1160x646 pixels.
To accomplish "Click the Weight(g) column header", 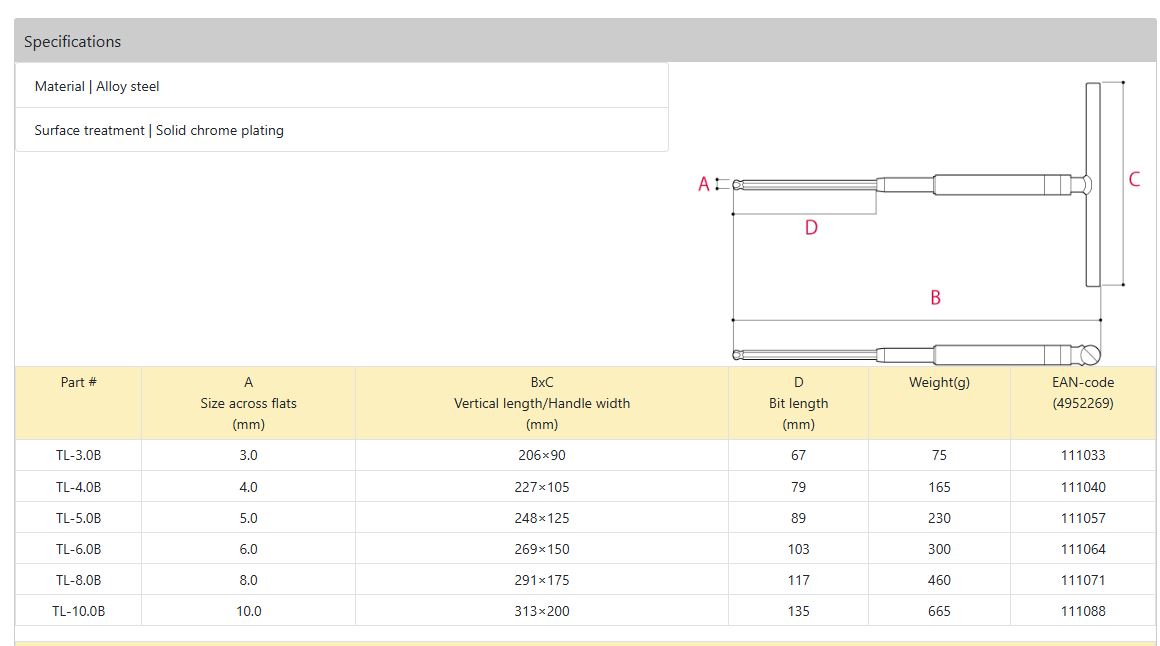I will pyautogui.click(x=939, y=403).
